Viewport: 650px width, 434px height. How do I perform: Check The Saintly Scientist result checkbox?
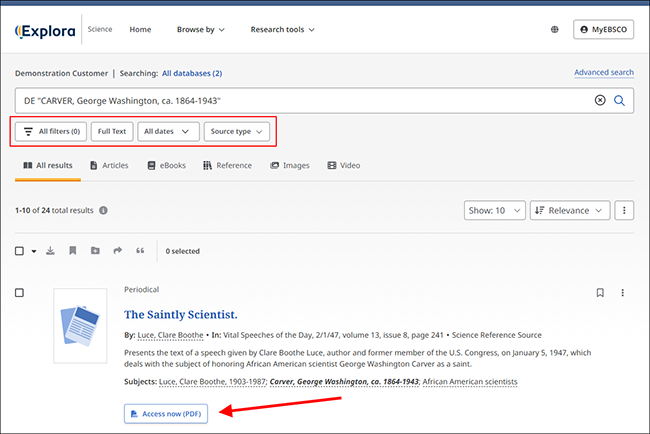pyautogui.click(x=19, y=293)
